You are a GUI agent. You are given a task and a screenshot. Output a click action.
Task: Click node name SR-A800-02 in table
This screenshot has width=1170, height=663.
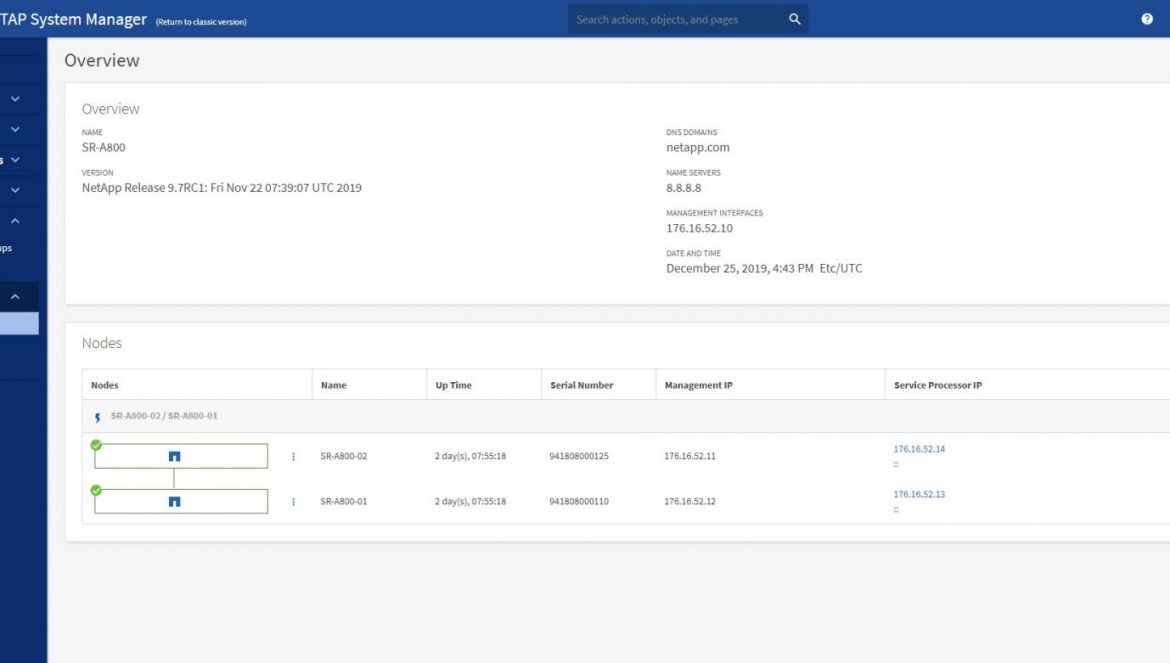tap(344, 456)
